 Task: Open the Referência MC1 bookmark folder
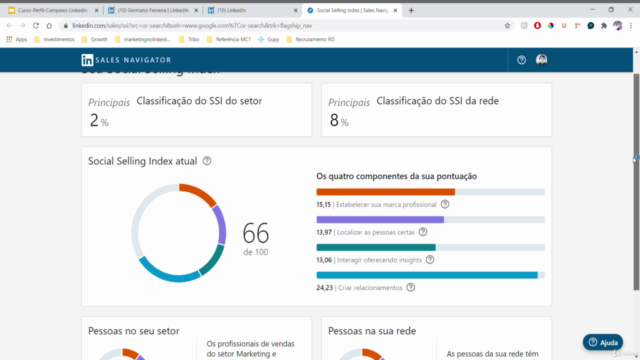point(229,39)
